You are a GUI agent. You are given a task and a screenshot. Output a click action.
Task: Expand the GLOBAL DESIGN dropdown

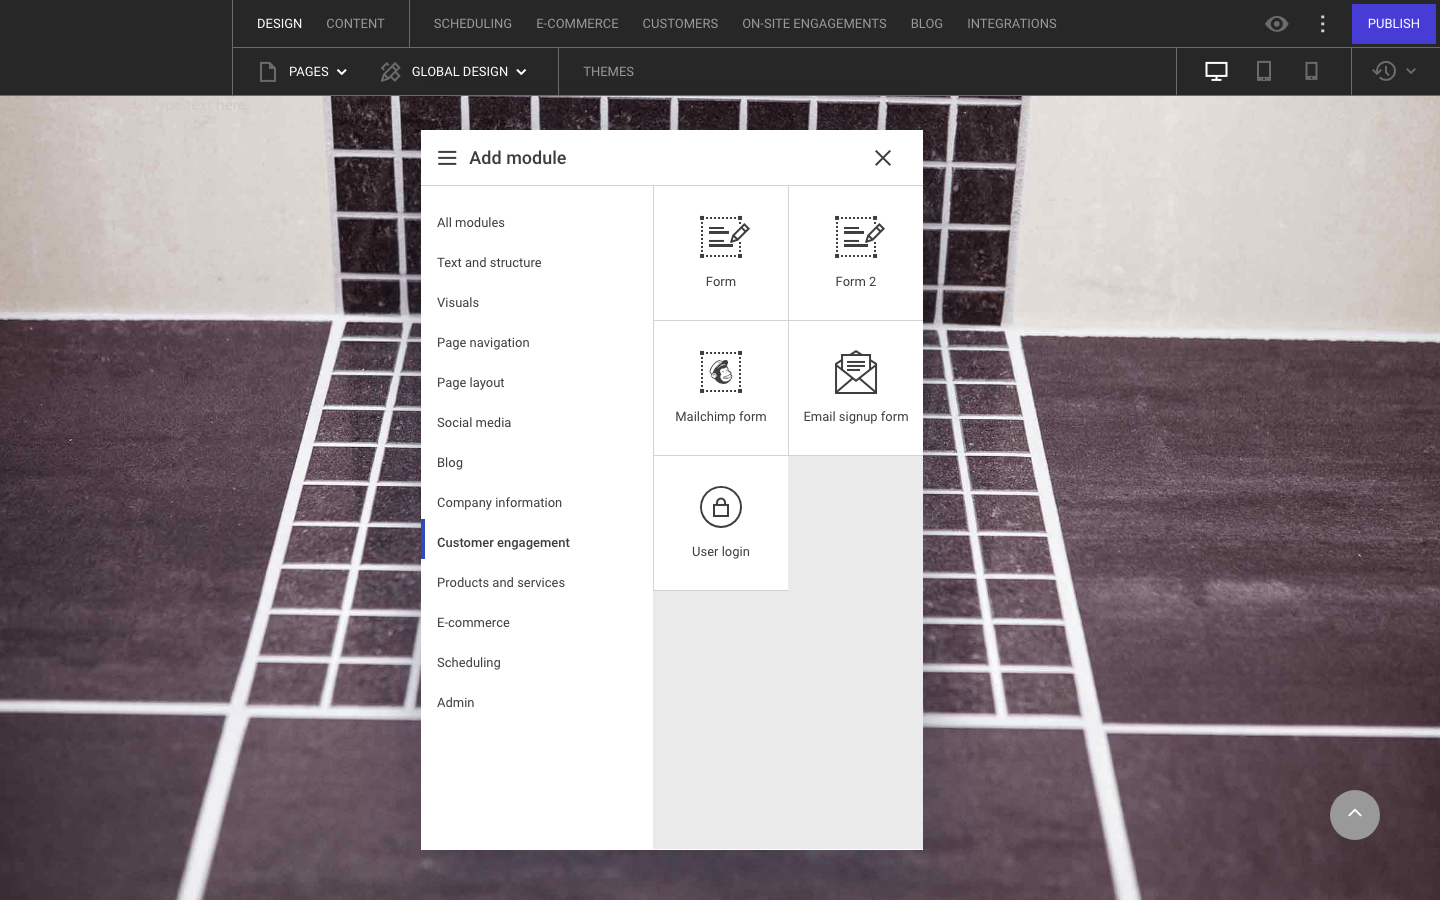pyautogui.click(x=521, y=71)
